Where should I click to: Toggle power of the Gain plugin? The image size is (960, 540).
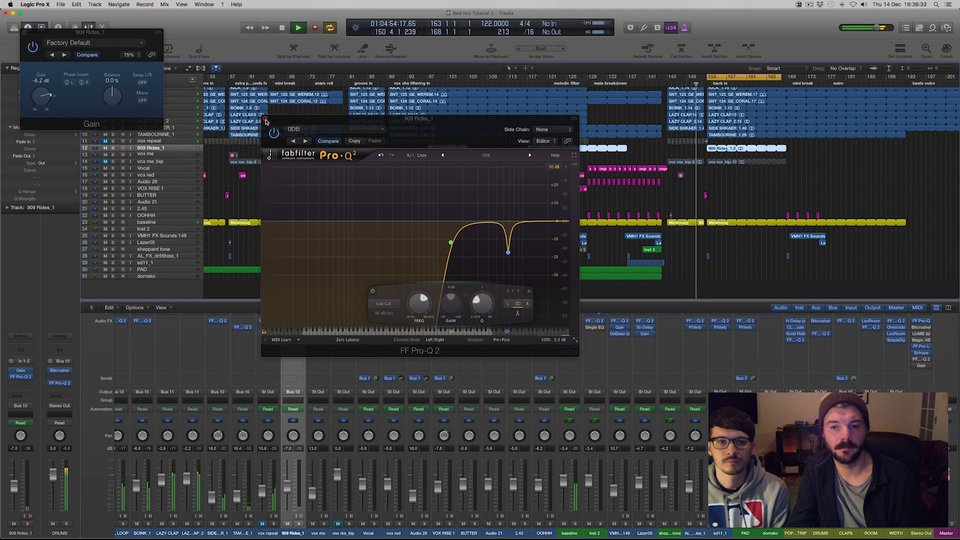click(x=32, y=46)
